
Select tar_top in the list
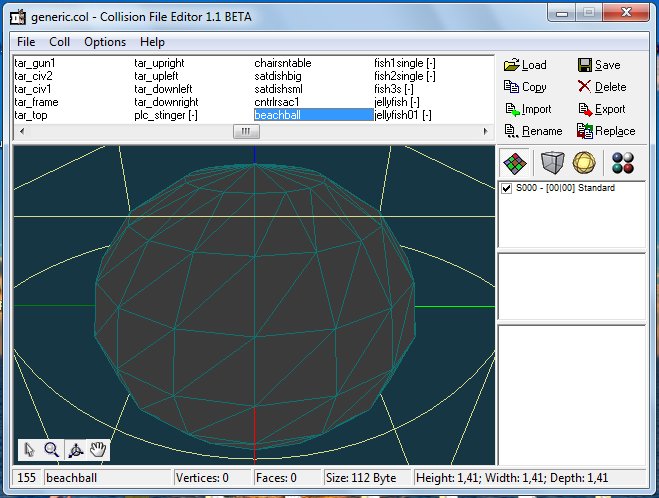31,115
